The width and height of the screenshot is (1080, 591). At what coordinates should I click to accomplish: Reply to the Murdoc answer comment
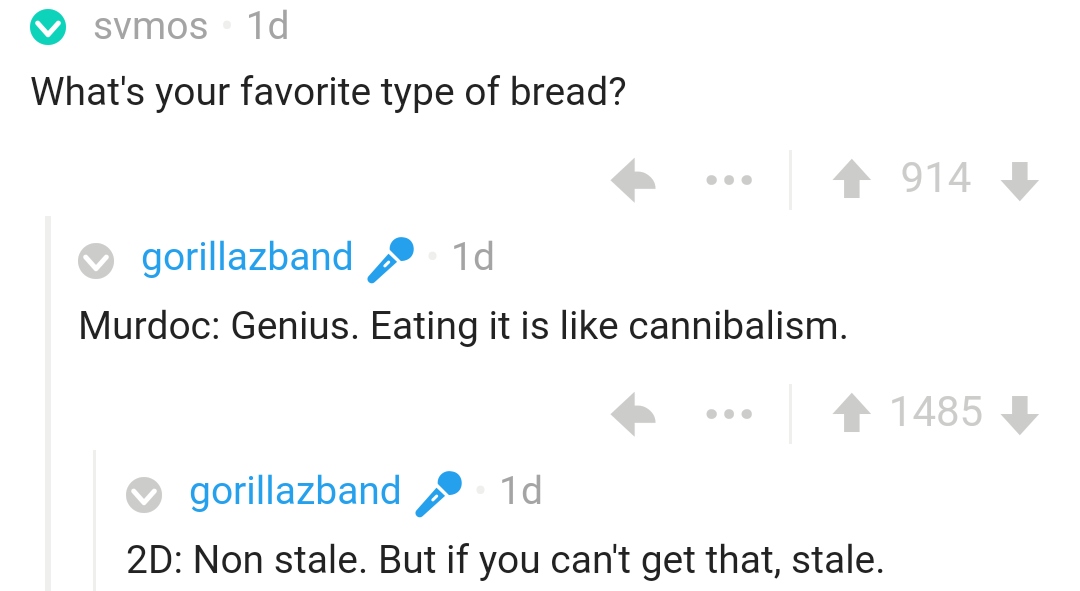[633, 413]
